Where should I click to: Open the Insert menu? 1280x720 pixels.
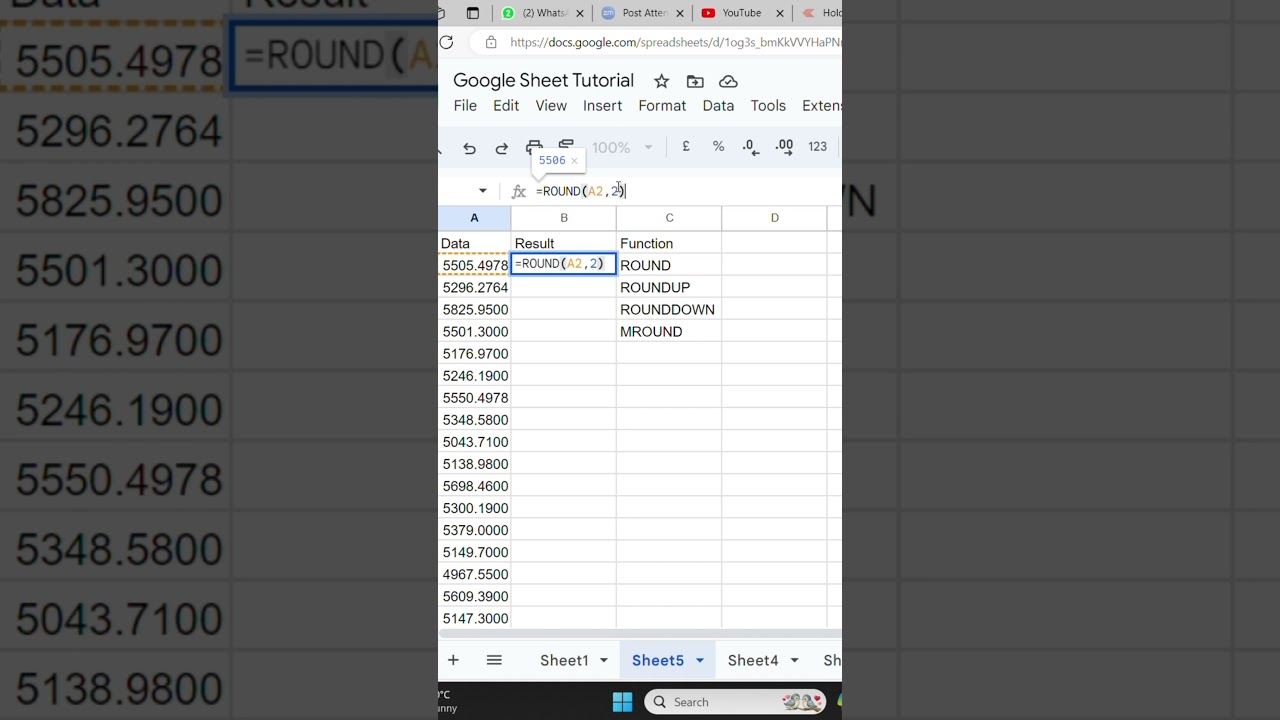pyautogui.click(x=602, y=106)
